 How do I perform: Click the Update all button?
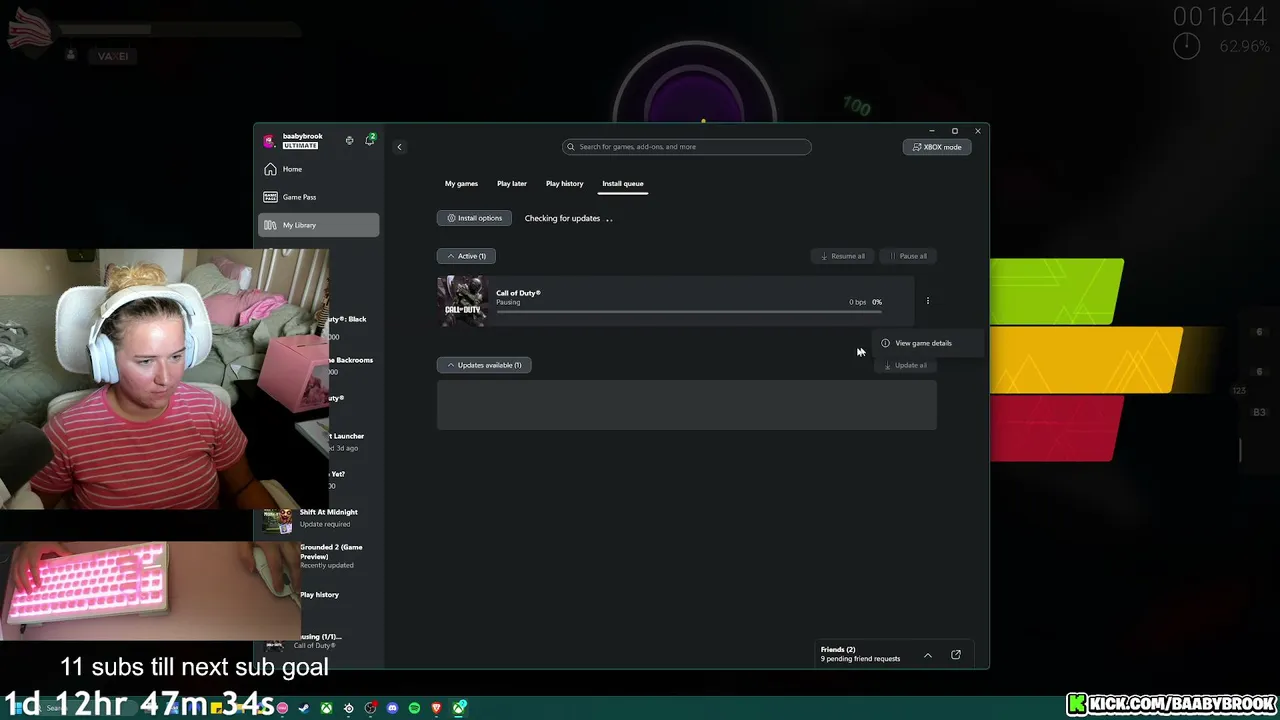click(905, 365)
